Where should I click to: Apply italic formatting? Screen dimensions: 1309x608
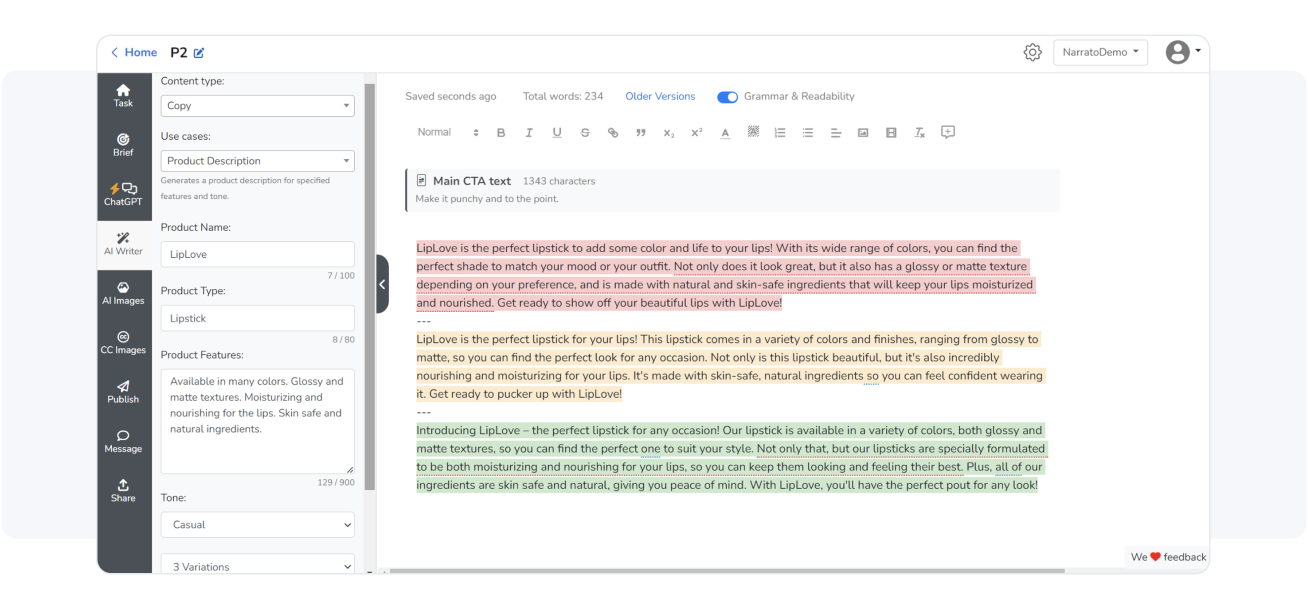529,133
